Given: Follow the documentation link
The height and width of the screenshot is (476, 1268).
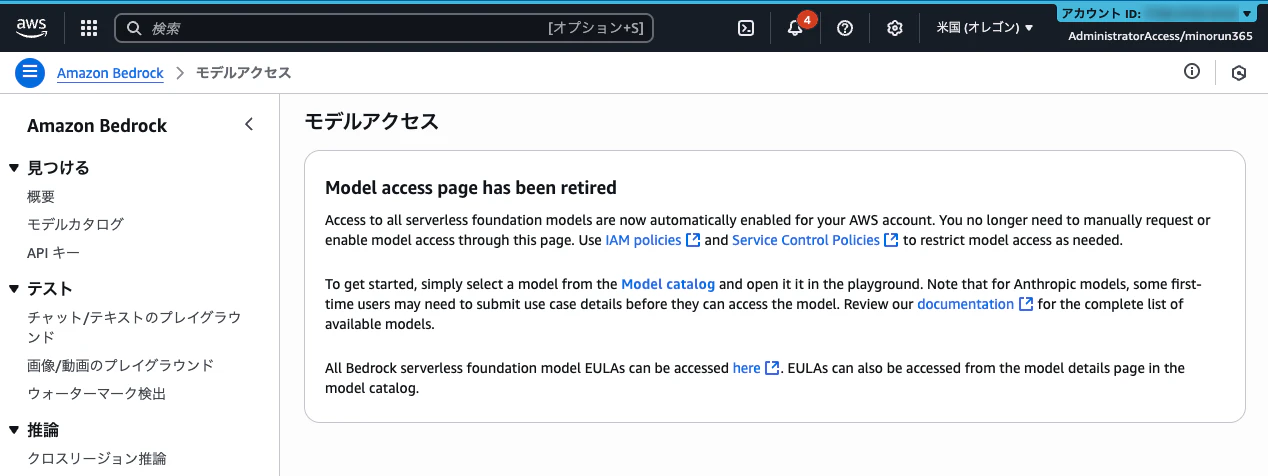Looking at the screenshot, I should point(965,304).
